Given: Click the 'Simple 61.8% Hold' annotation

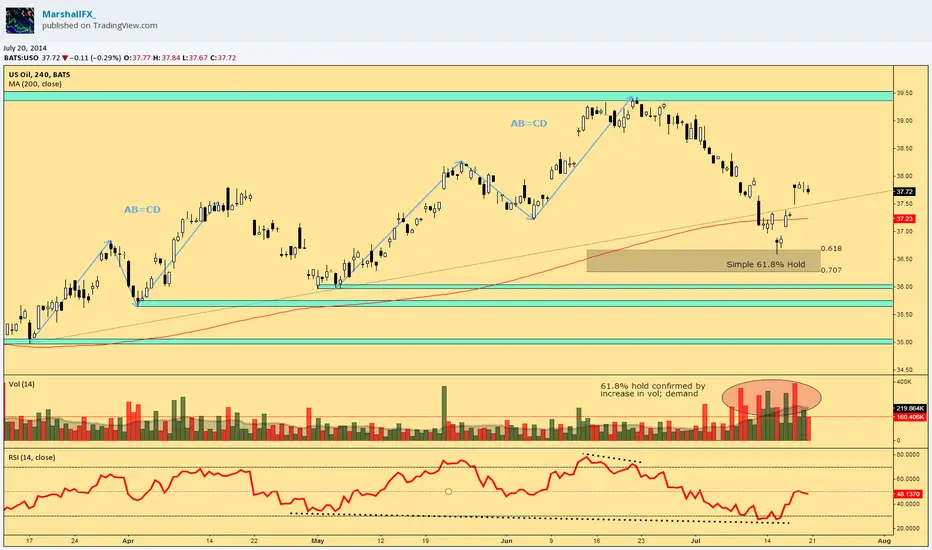Looking at the screenshot, I should 766,264.
